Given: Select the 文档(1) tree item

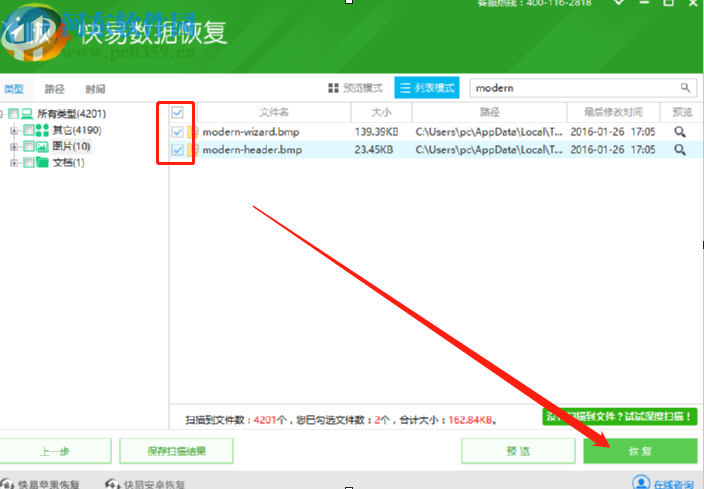Looking at the screenshot, I should (68, 162).
